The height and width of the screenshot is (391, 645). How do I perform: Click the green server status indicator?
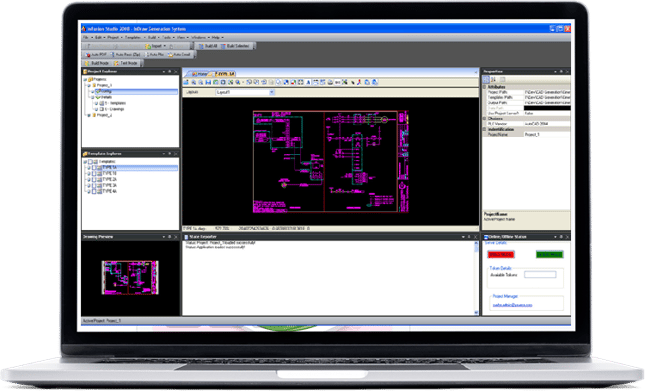(549, 254)
